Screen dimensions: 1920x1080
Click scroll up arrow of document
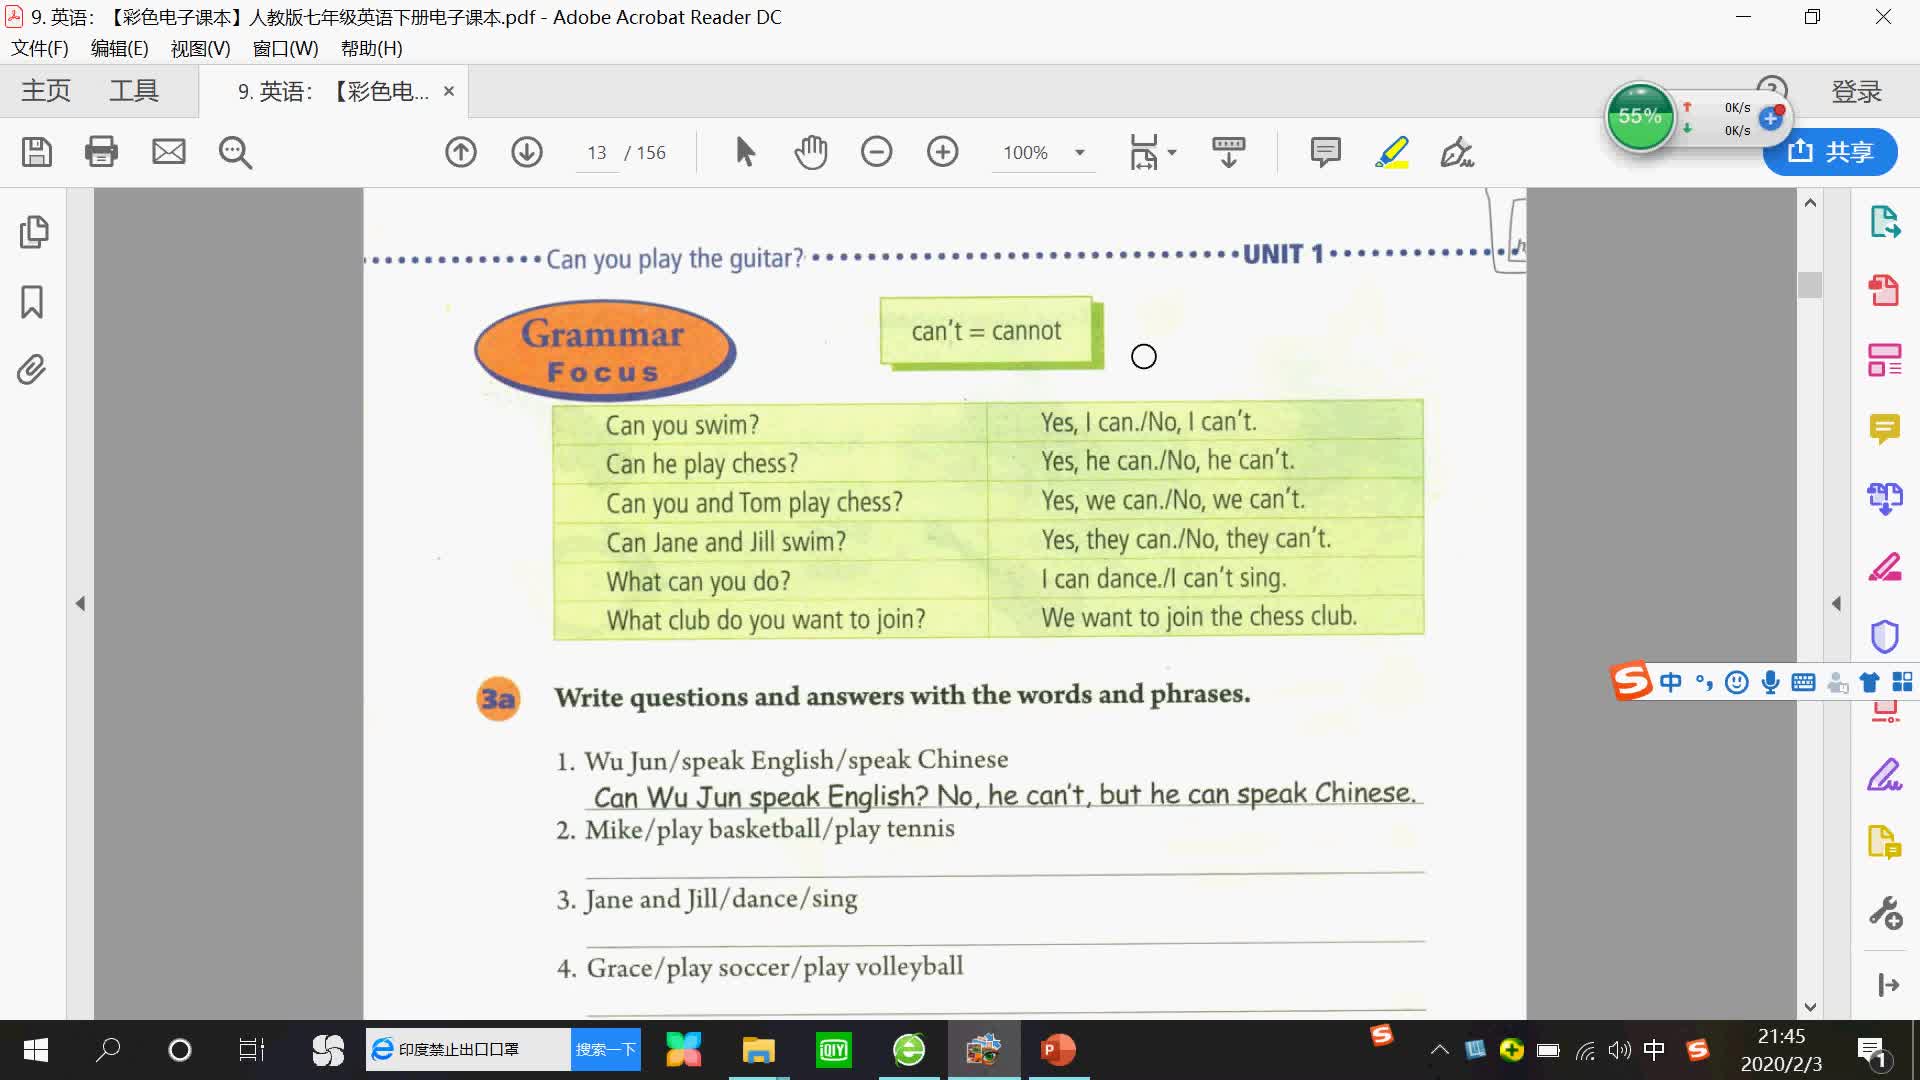[x=1810, y=203]
